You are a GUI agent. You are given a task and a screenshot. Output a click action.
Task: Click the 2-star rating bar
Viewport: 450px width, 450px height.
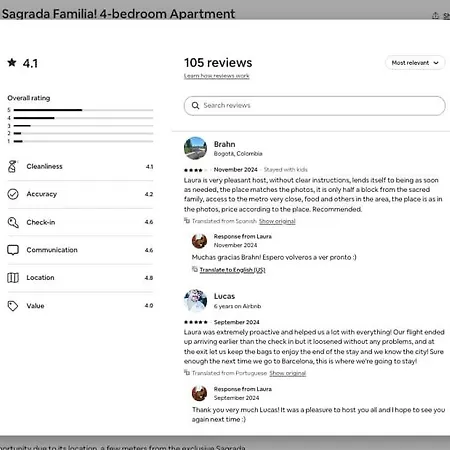pyautogui.click(x=83, y=133)
